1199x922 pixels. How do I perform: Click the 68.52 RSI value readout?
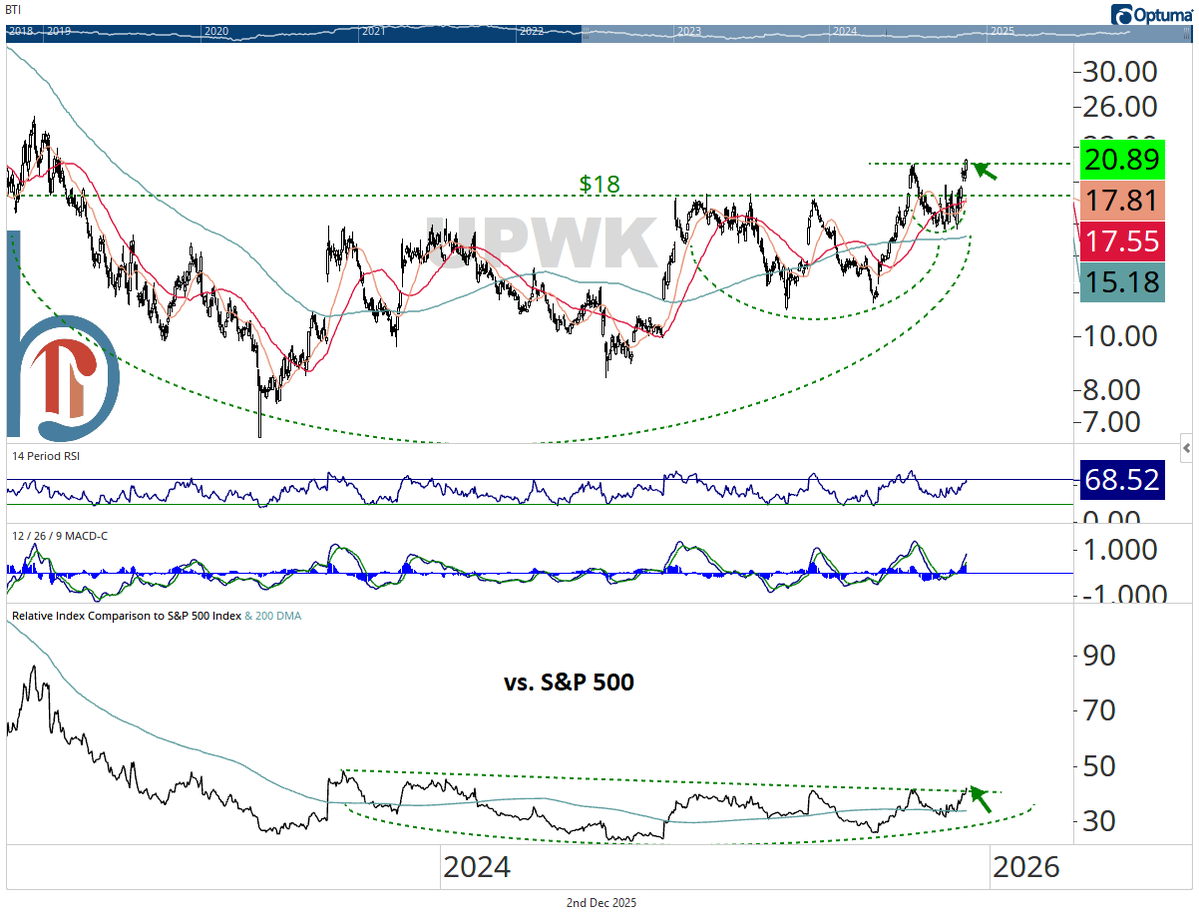point(1122,480)
